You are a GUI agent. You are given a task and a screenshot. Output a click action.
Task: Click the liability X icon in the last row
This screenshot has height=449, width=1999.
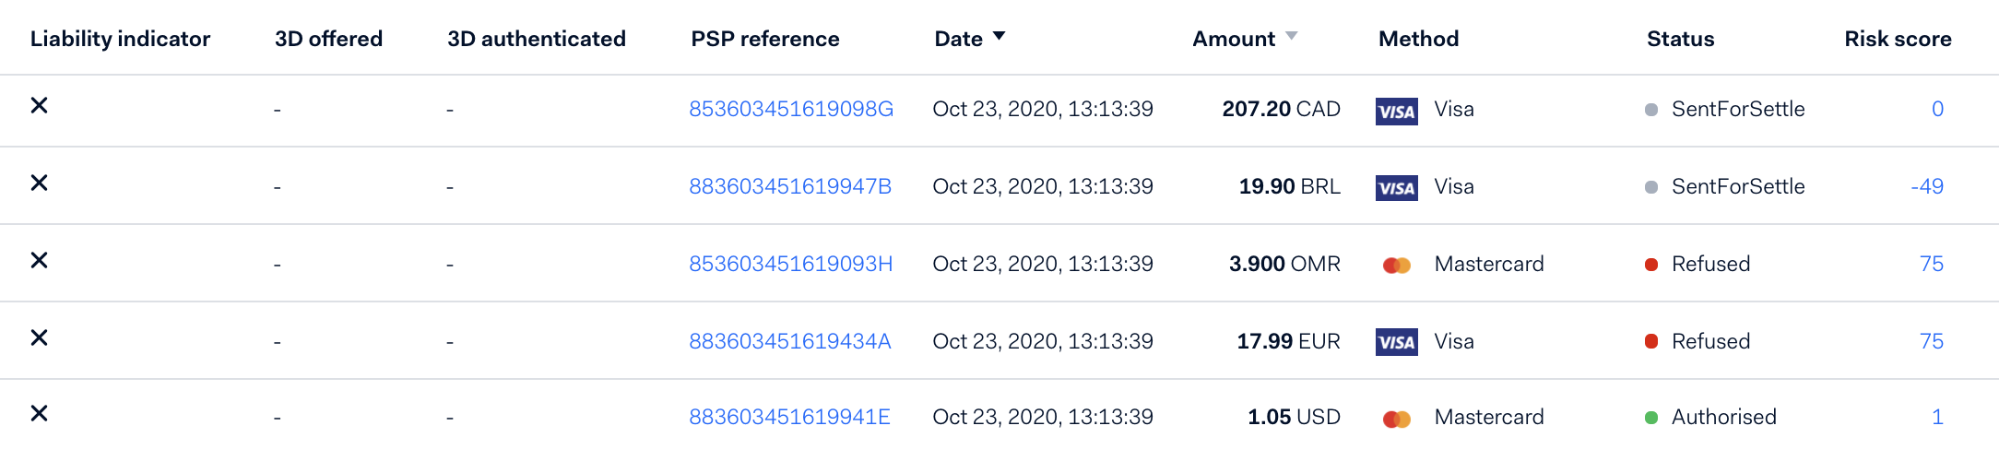click(39, 413)
